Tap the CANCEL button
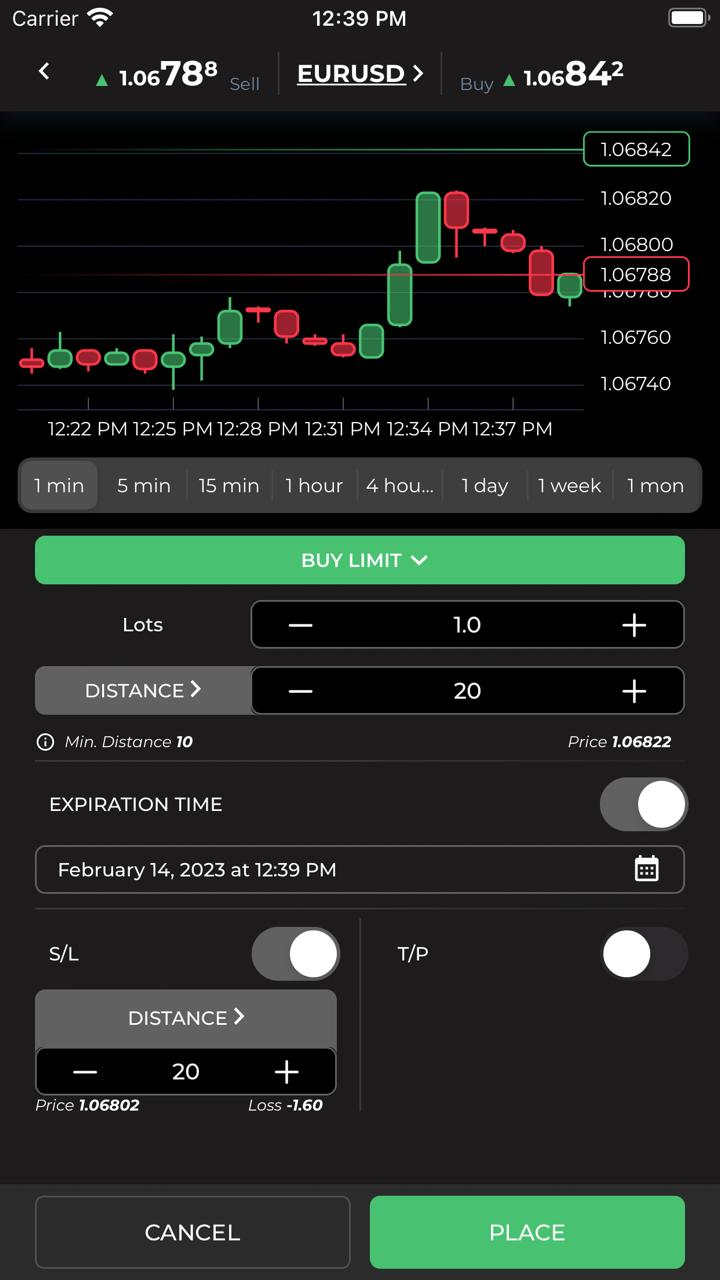 [193, 1232]
